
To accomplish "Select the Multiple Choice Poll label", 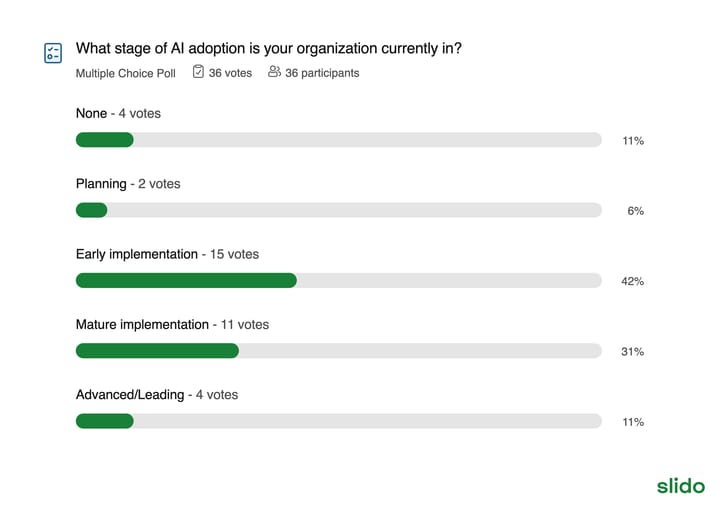I will click(125, 73).
